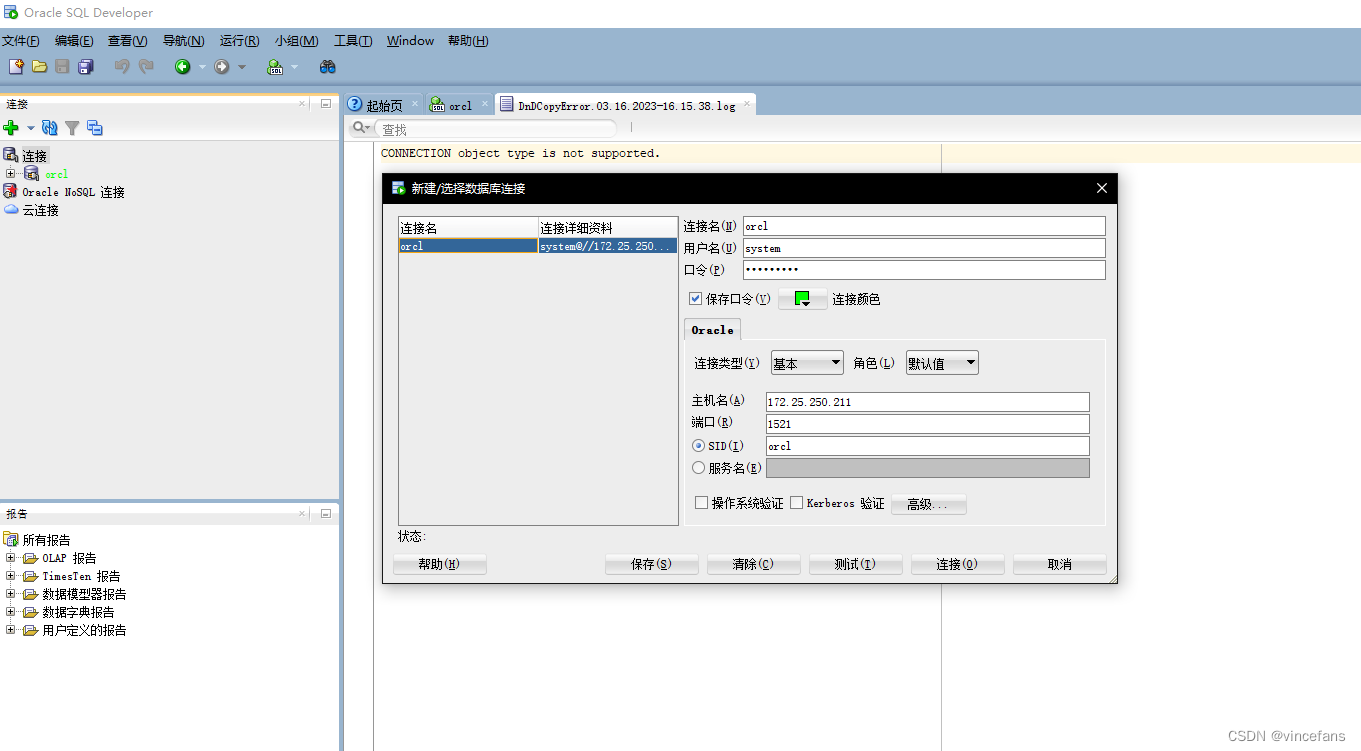1361x751 pixels.
Task: Open the 编辑(E) menu
Action: [x=74, y=41]
